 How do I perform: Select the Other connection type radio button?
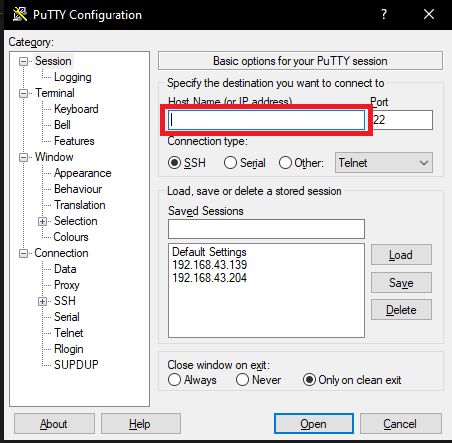pos(285,163)
